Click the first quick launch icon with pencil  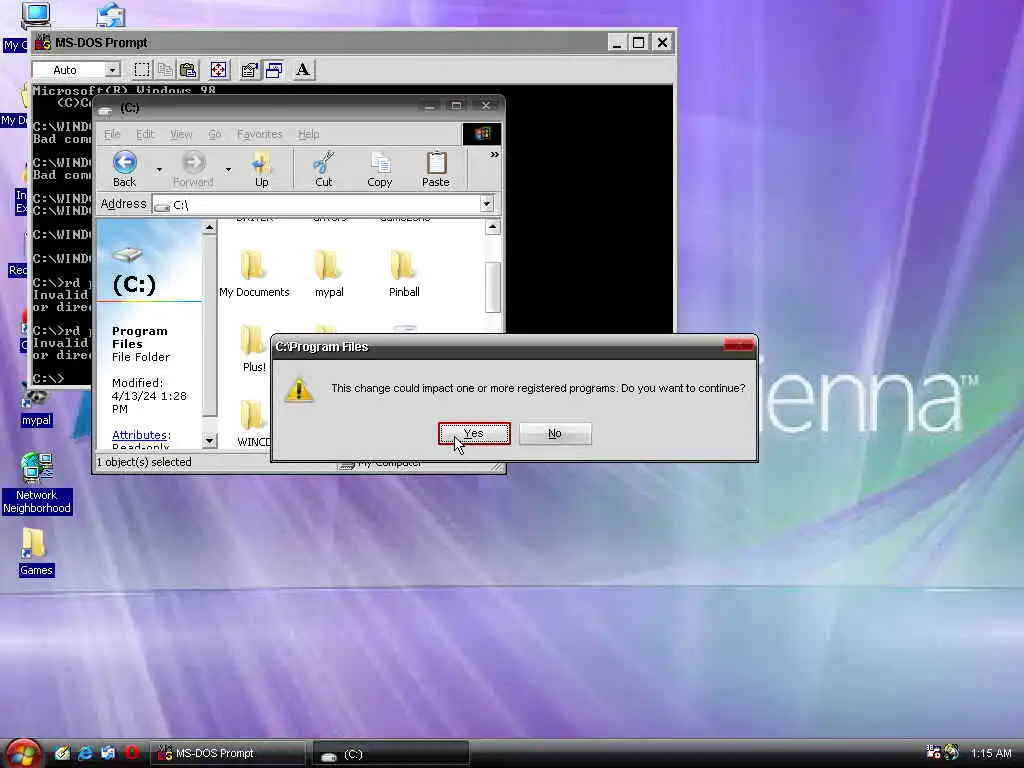pyautogui.click(x=63, y=753)
